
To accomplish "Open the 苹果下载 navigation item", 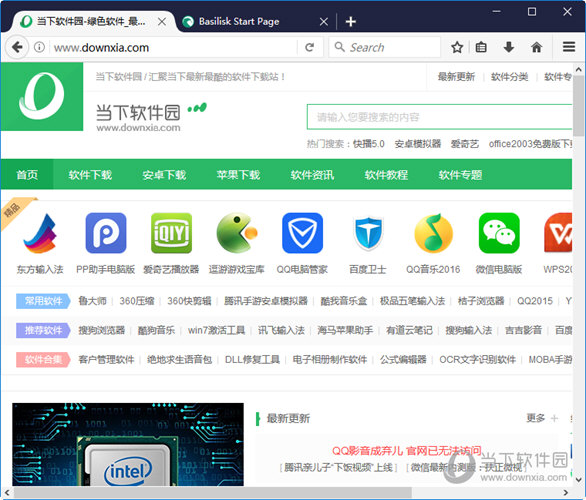I will (x=238, y=175).
